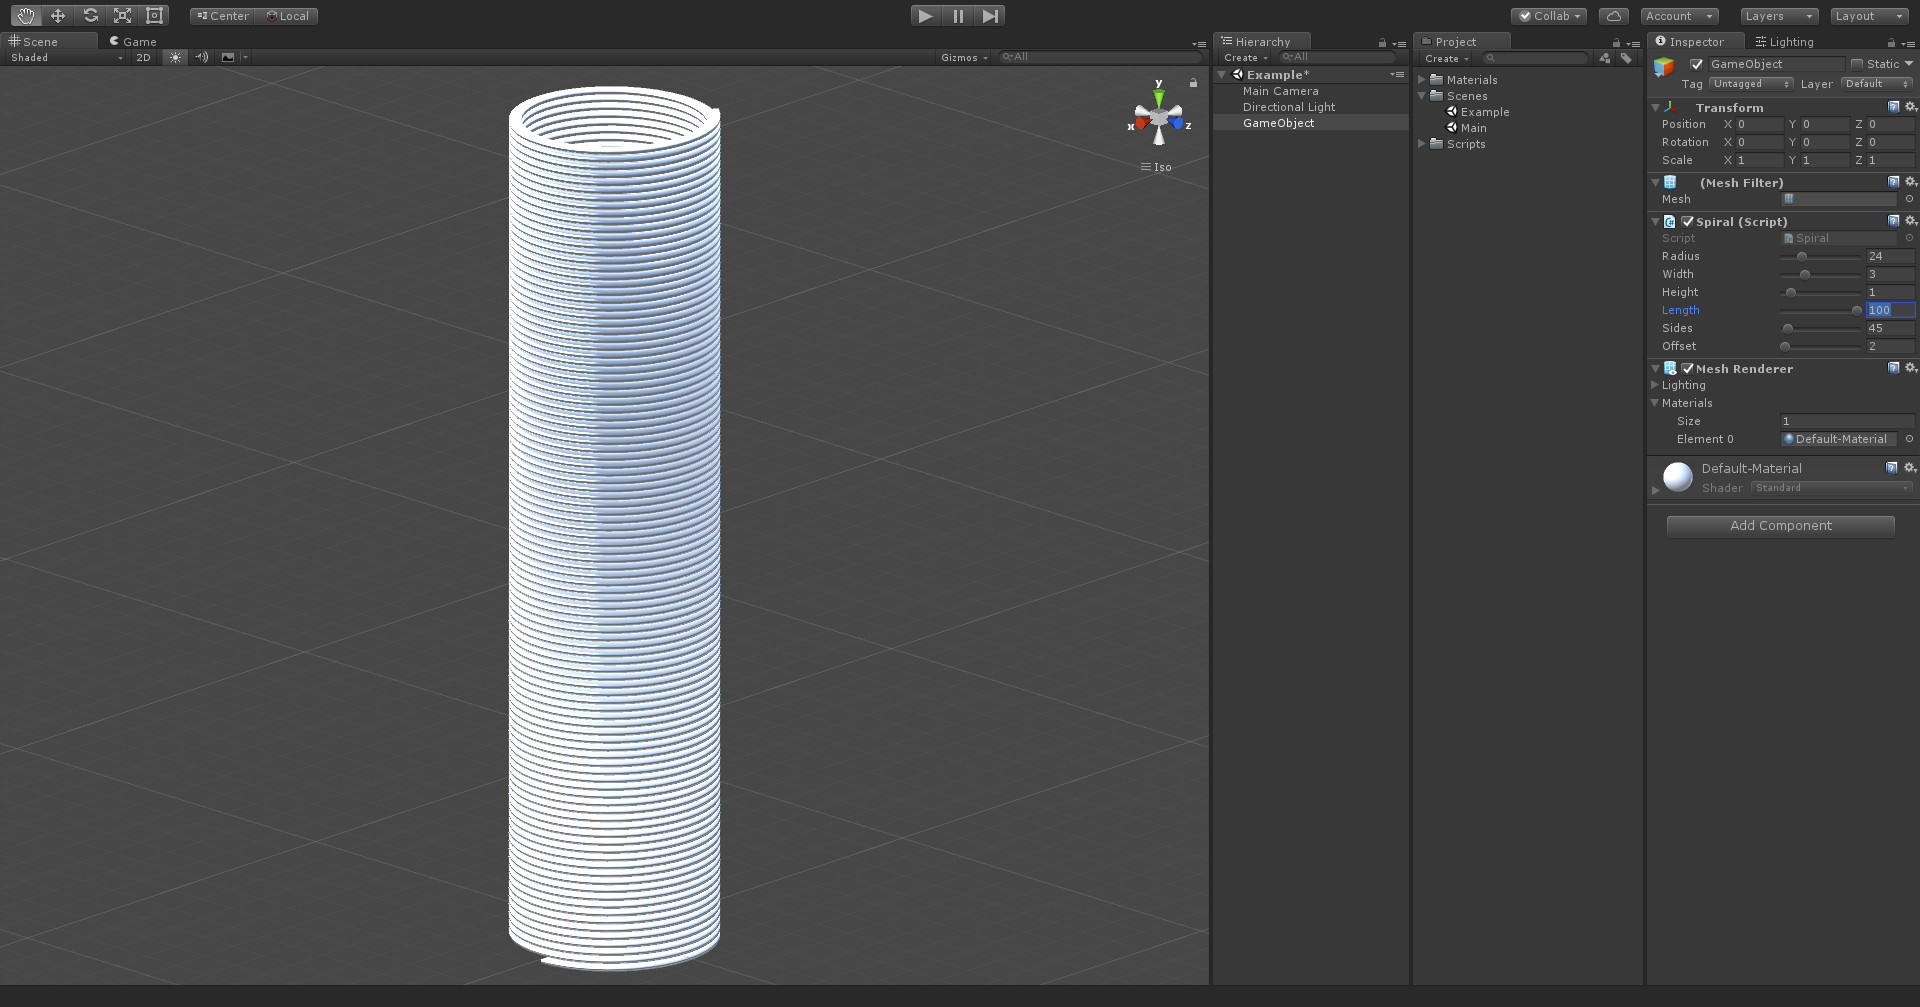Toggle scene lighting icon
This screenshot has width=1920, height=1007.
click(x=175, y=57)
